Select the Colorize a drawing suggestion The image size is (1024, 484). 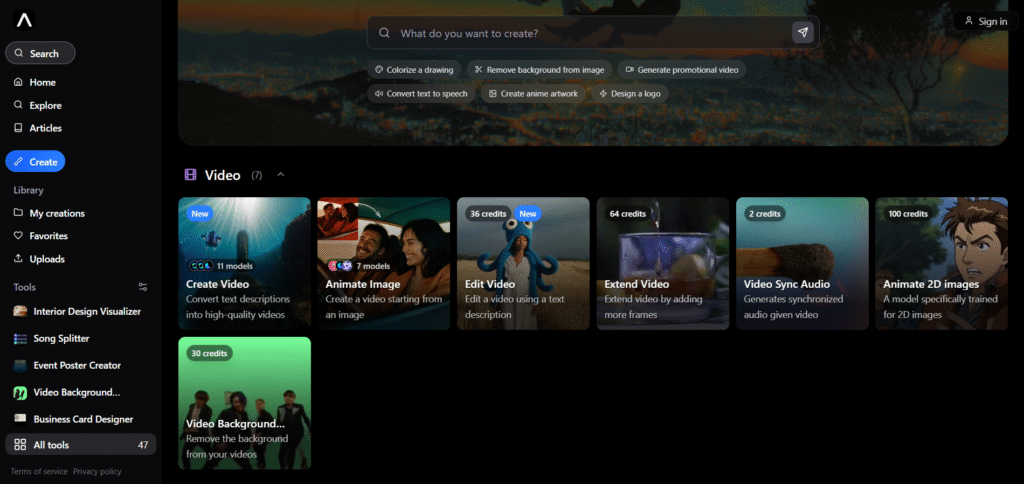(x=415, y=70)
